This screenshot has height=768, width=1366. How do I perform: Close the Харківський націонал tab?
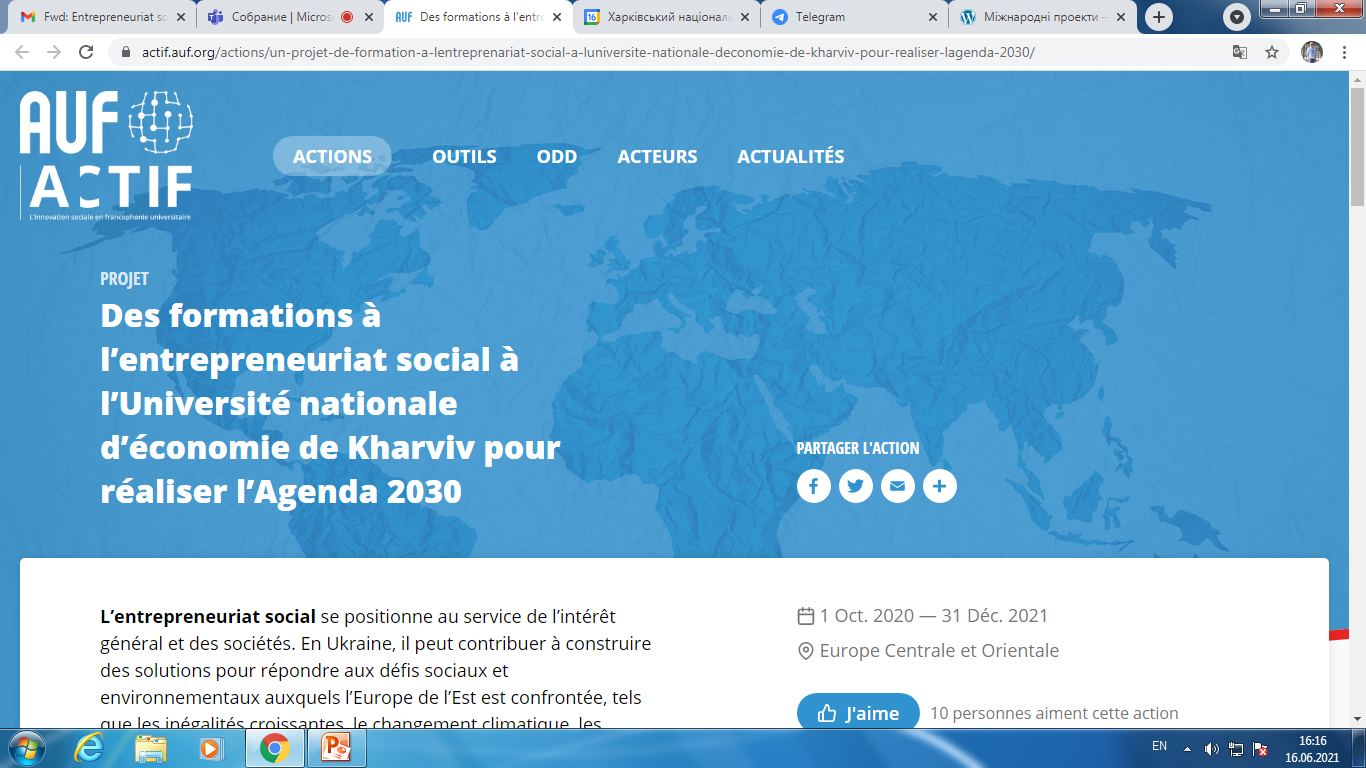[x=745, y=17]
